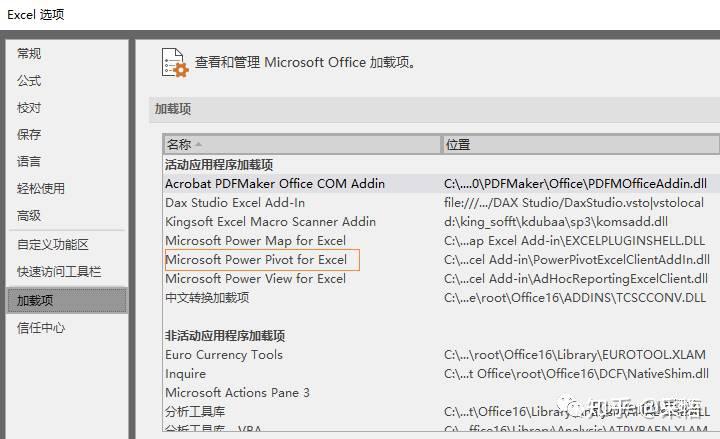Image resolution: width=720 pixels, height=439 pixels.
Task: Open the 常规 category
Action: tap(30, 53)
